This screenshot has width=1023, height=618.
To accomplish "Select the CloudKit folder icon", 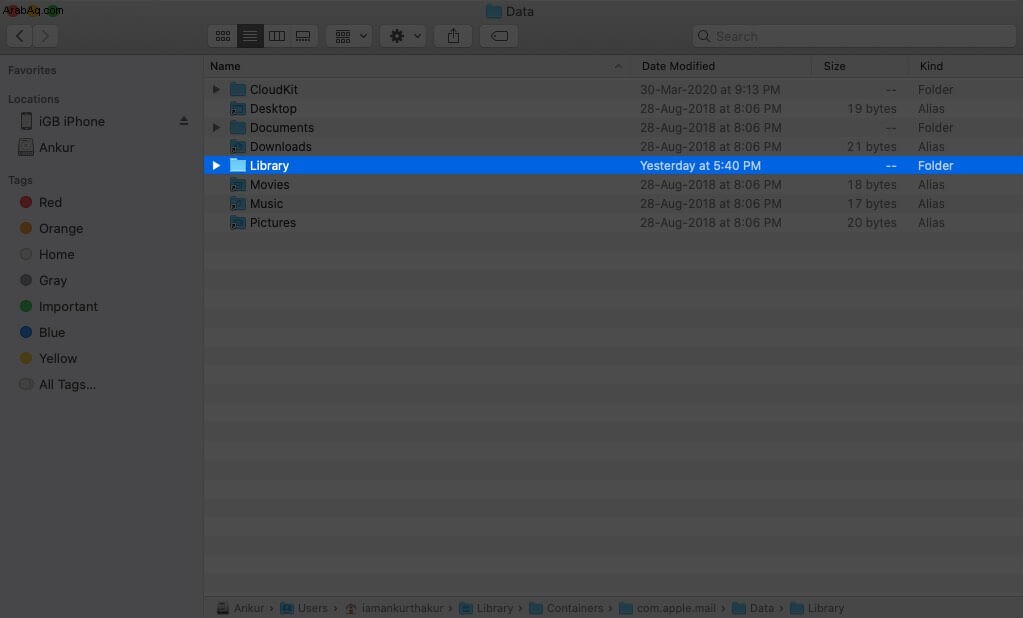I will coord(238,89).
